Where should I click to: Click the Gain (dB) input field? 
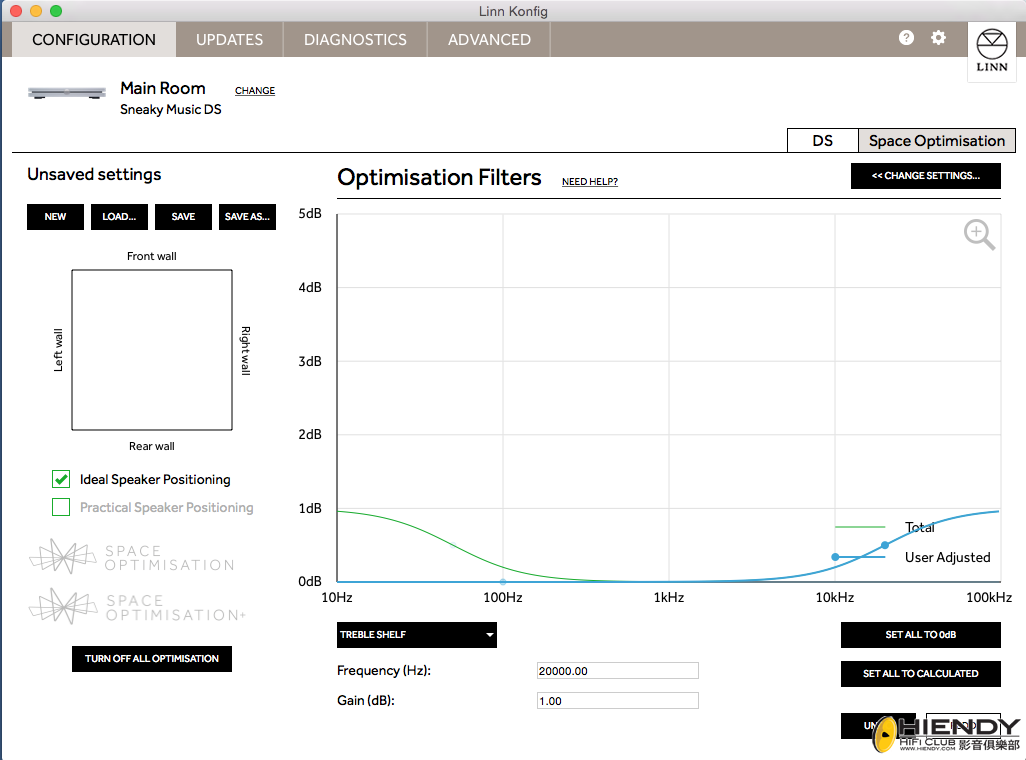point(618,701)
